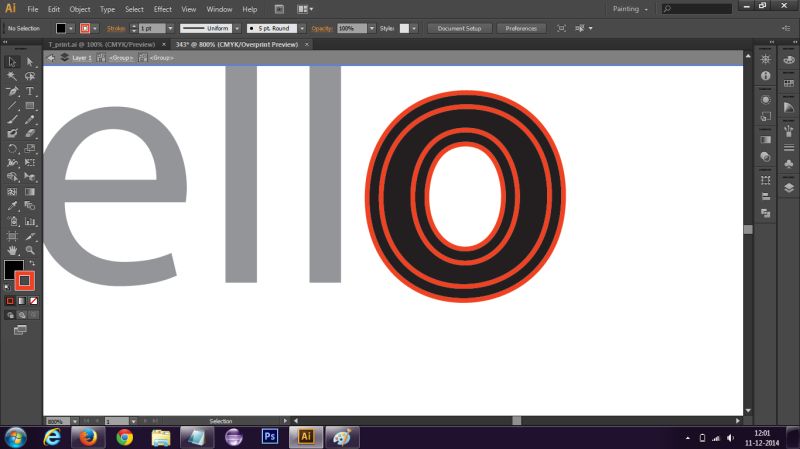Select the Rotate tool
Viewport: 800px width, 449px height.
point(12,148)
